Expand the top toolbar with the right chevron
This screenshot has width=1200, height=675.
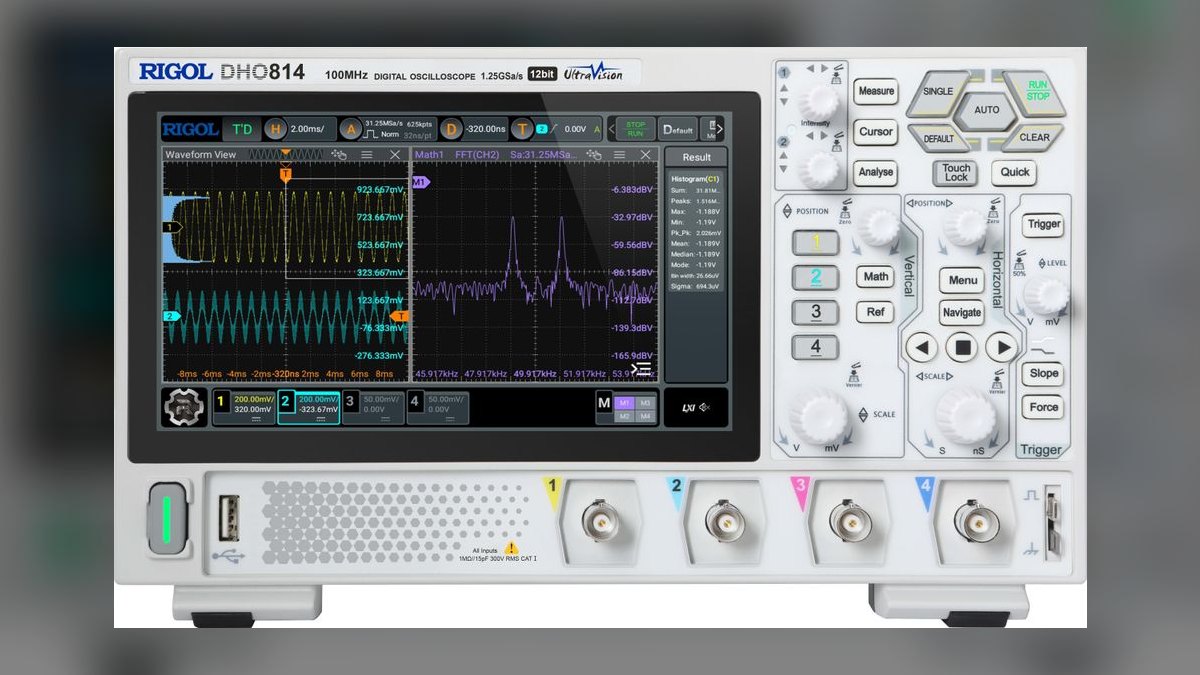(x=719, y=129)
